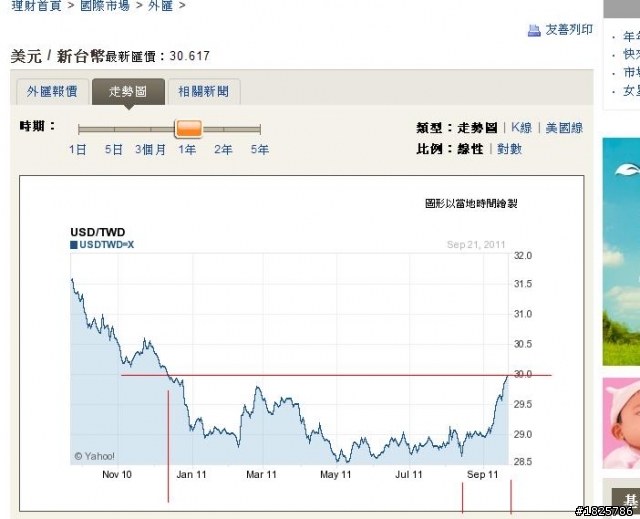Image resolution: width=640 pixels, height=519 pixels.
Task: Select 對數 scale option
Action: tap(509, 149)
